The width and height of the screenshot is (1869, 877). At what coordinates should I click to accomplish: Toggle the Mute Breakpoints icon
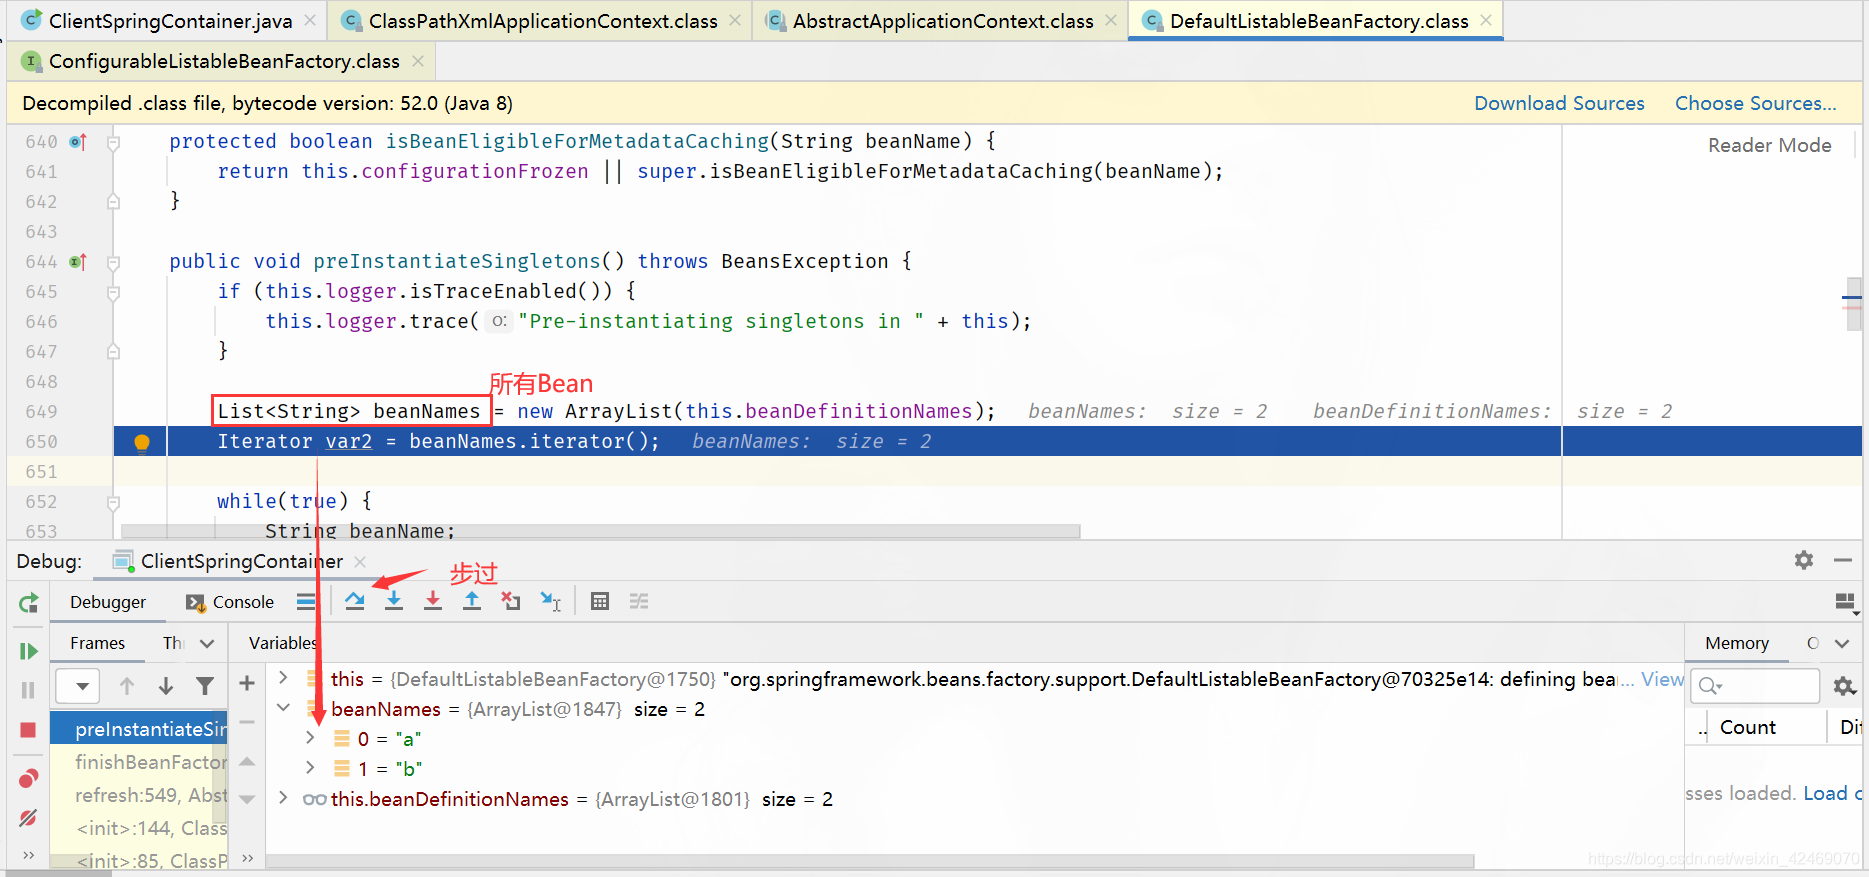point(28,818)
